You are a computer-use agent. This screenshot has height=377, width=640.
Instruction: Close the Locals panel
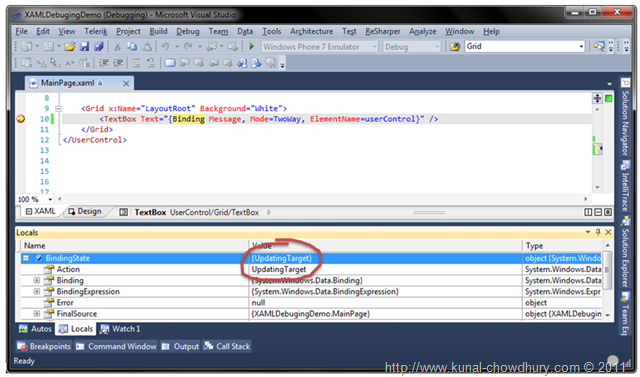pyautogui.click(x=608, y=232)
